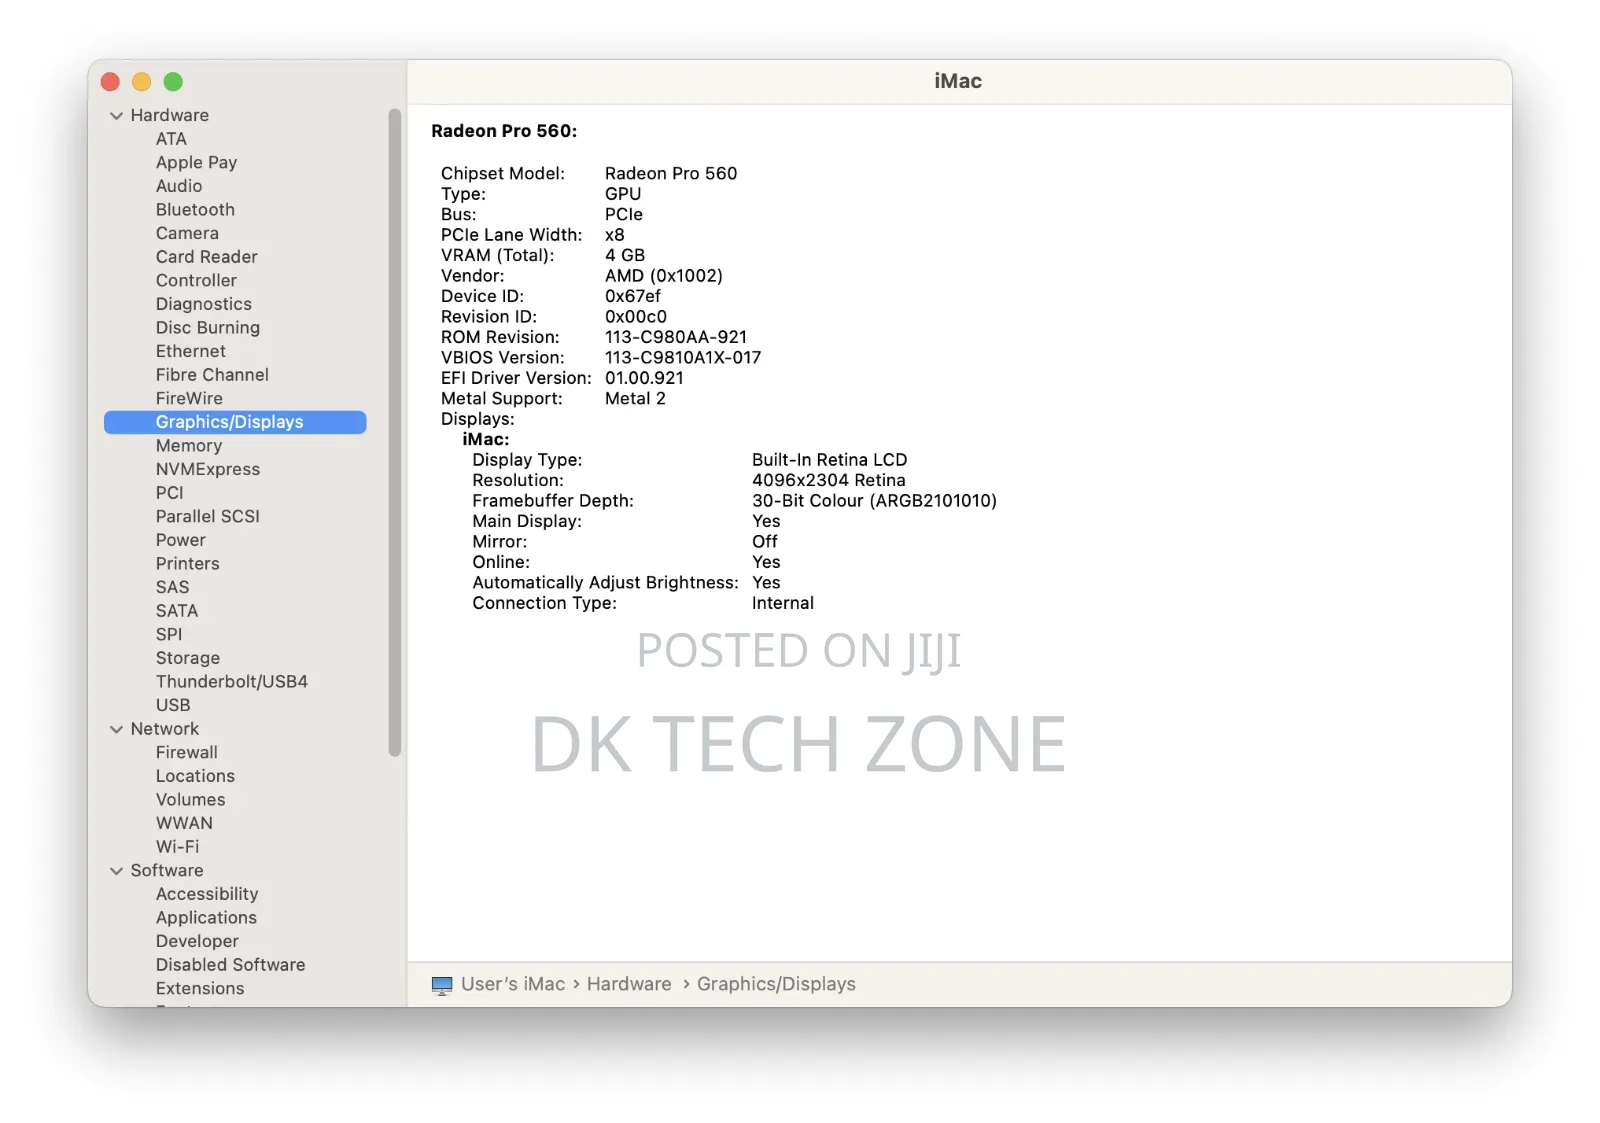This screenshot has height=1123, width=1600.
Task: Open the FireWire entry
Action: pos(189,398)
